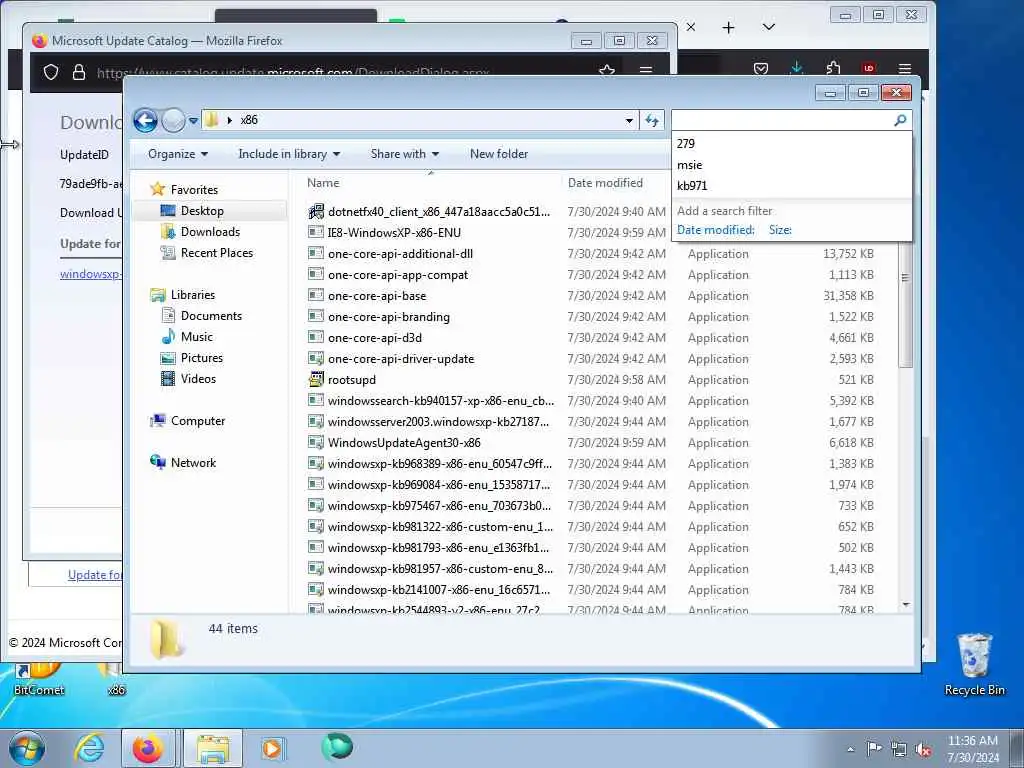This screenshot has height=768, width=1024.
Task: Click the shield tracking protection icon in Firefox
Action: tap(51, 72)
